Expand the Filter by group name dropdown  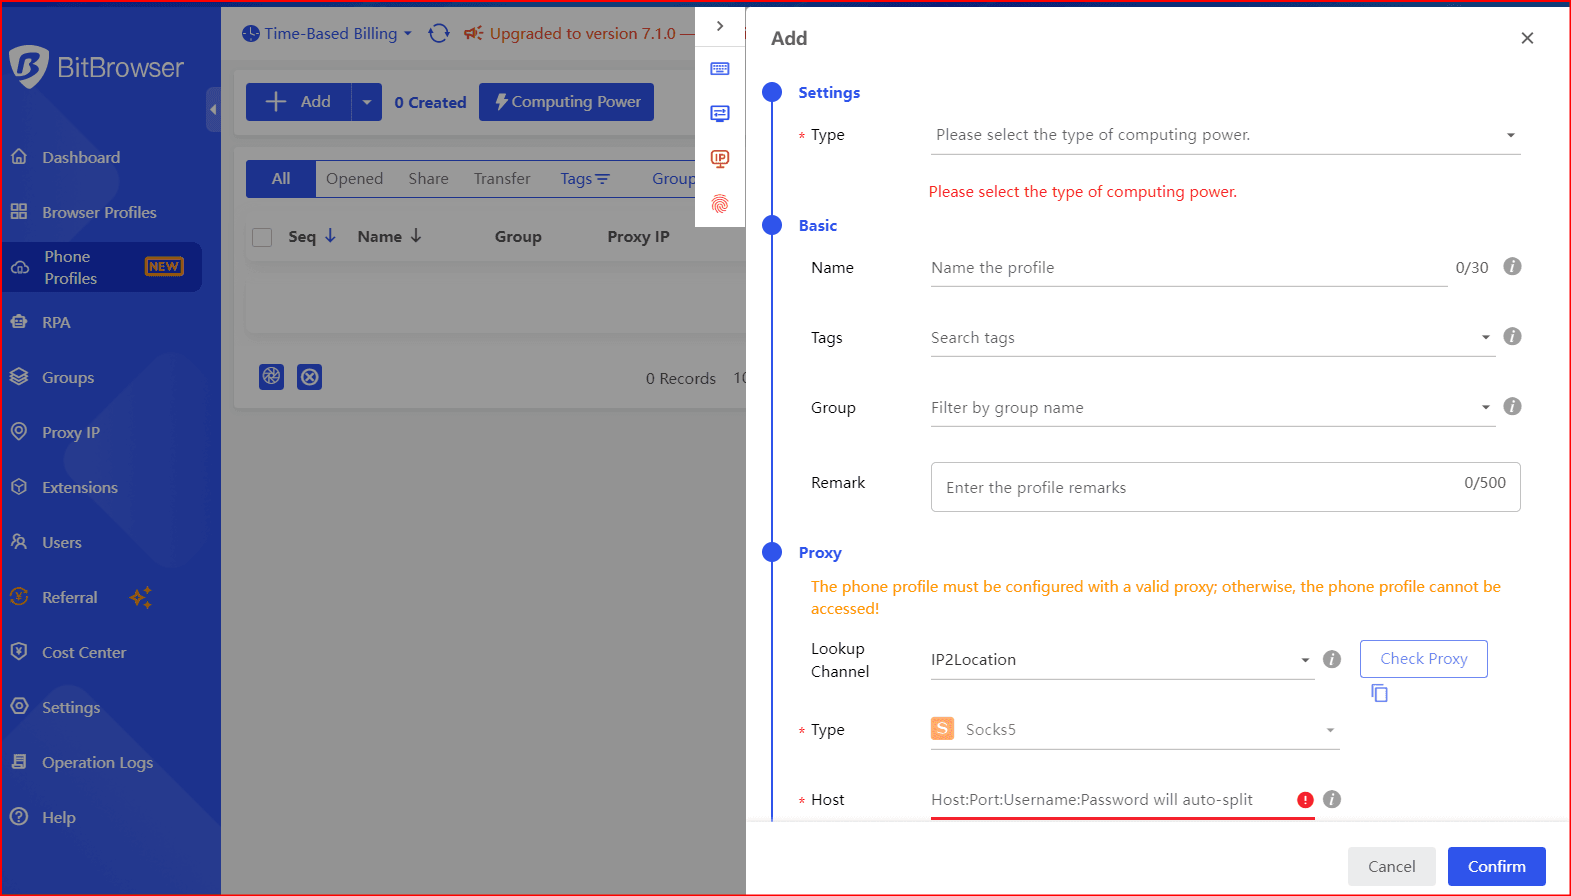(x=1212, y=408)
